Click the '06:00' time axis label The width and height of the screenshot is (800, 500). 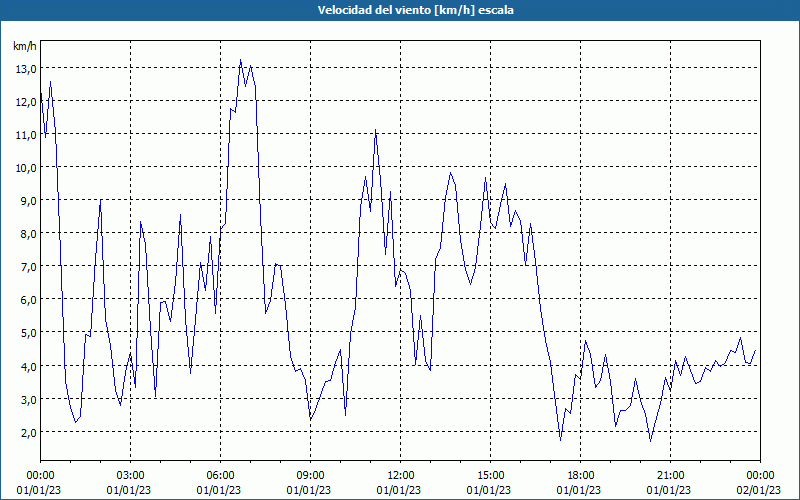coord(220,476)
